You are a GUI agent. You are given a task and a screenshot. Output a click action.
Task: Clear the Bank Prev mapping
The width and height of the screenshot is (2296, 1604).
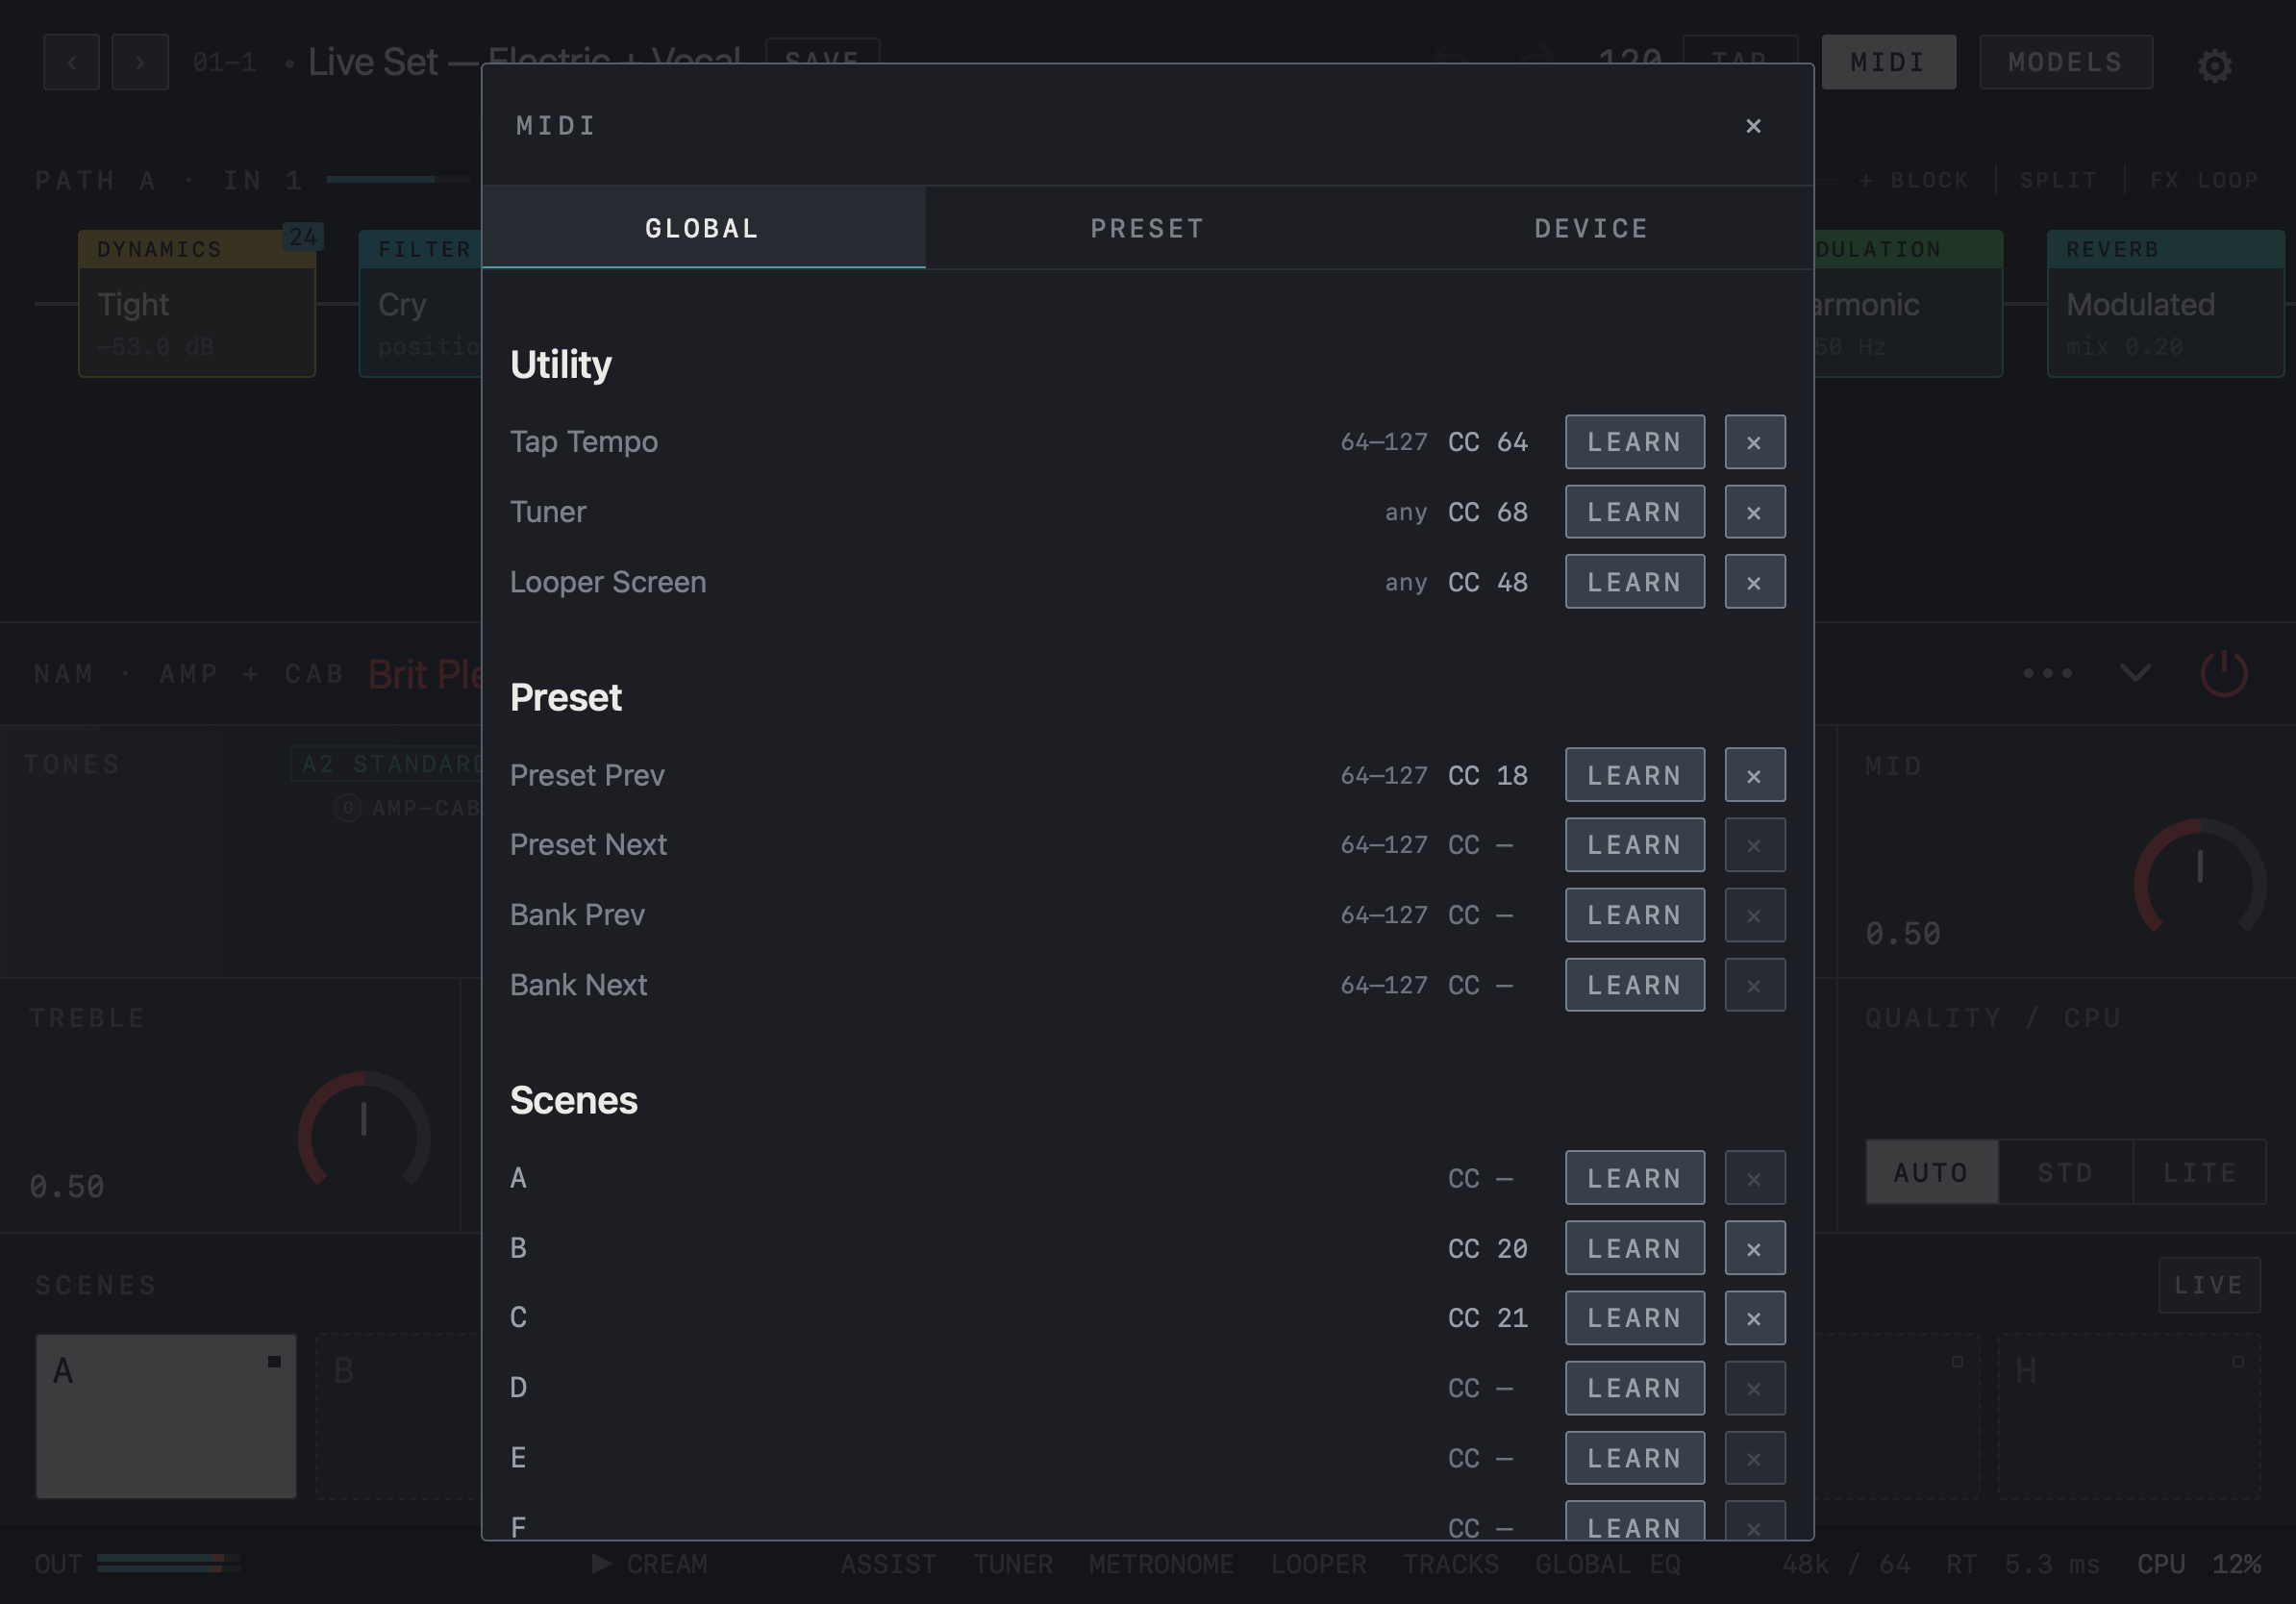(x=1755, y=915)
